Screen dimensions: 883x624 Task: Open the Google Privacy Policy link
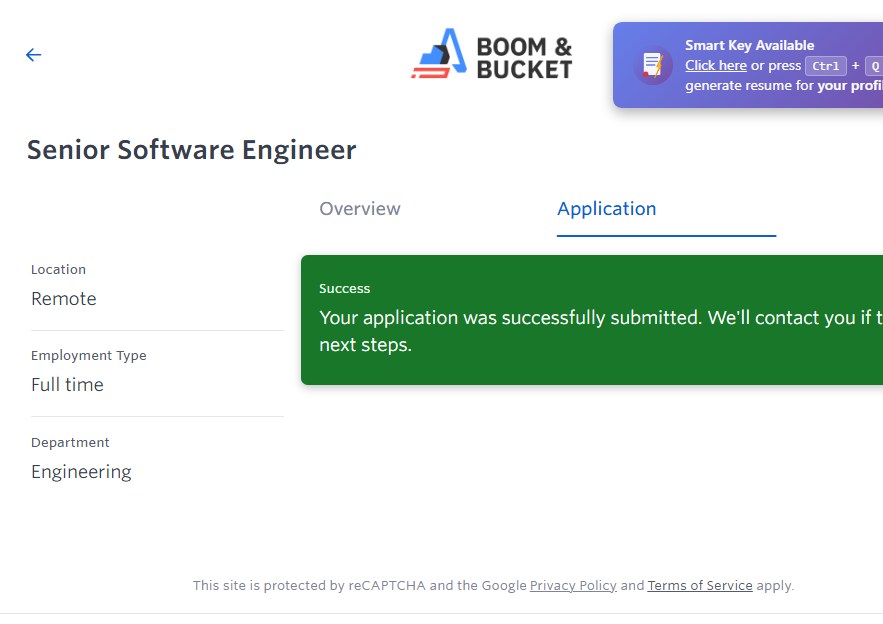click(x=573, y=586)
